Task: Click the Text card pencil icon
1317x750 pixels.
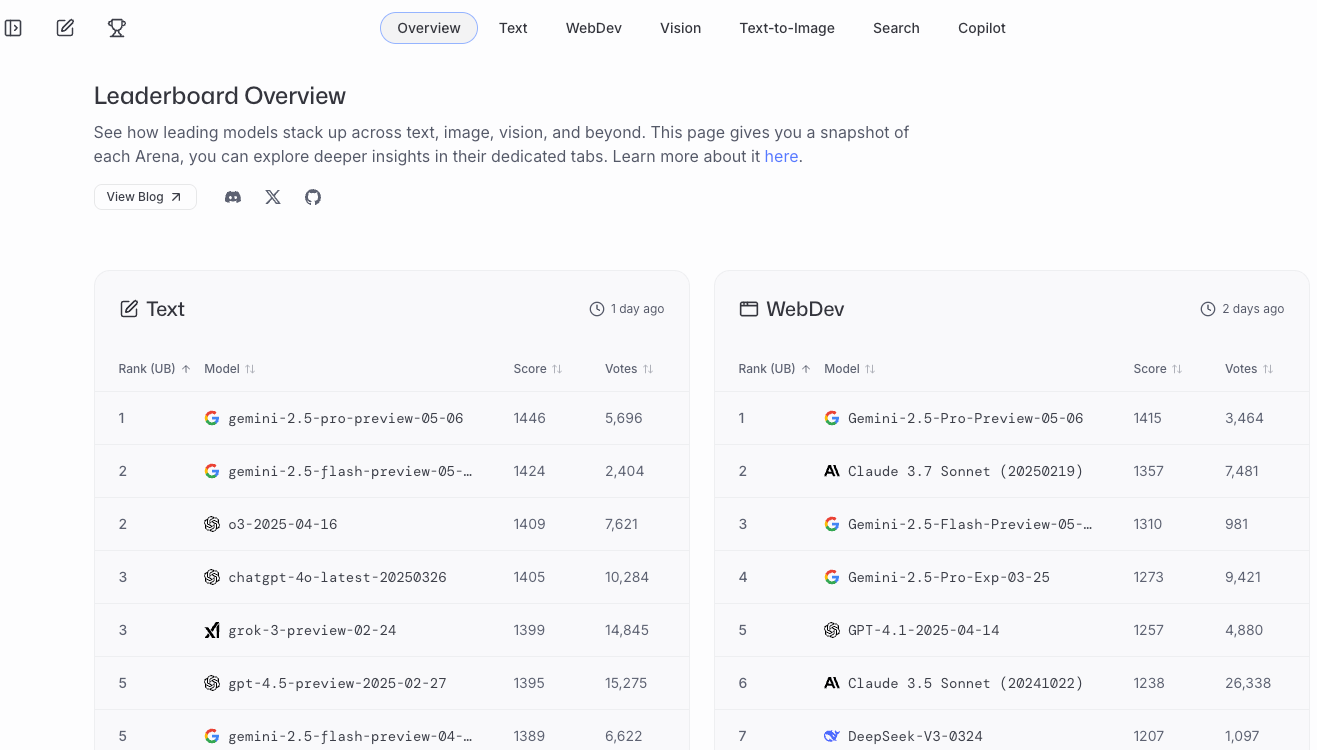Action: 129,309
